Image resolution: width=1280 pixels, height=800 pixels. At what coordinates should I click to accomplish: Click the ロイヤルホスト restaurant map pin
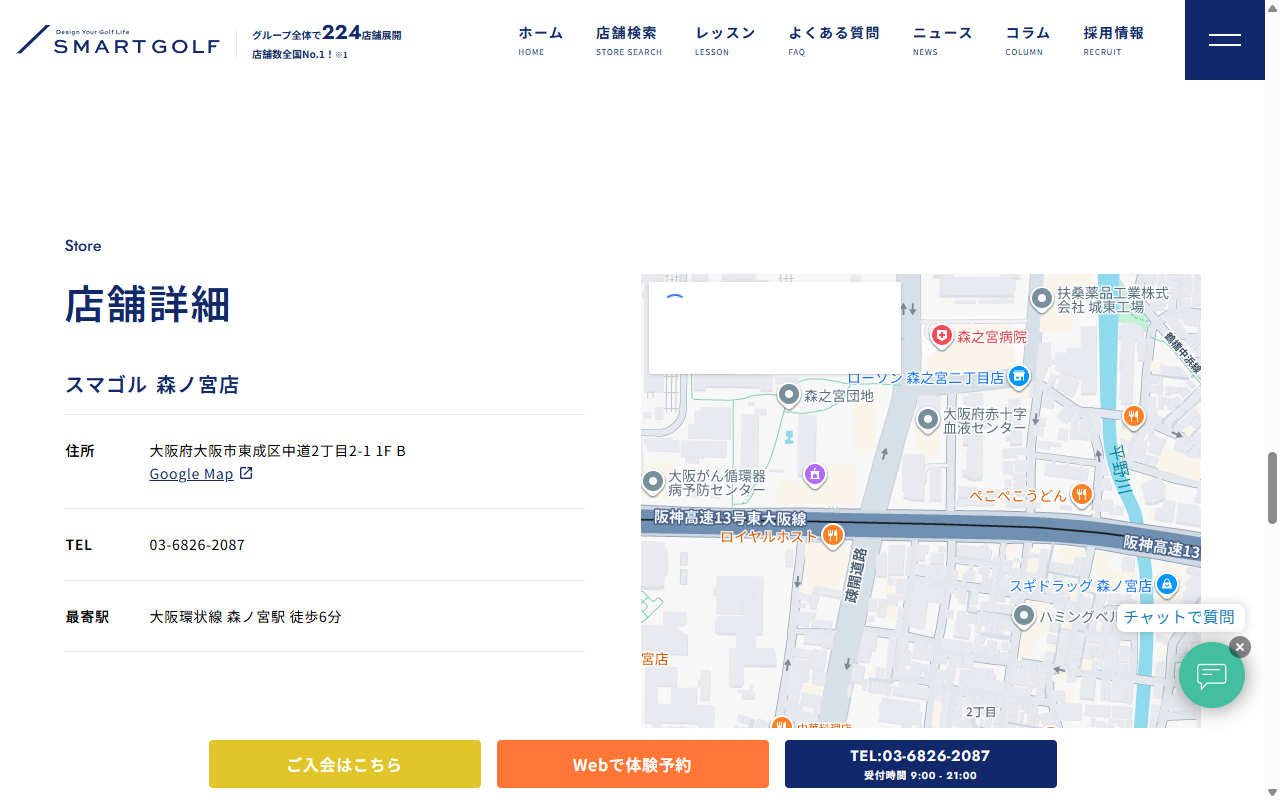coord(832,536)
